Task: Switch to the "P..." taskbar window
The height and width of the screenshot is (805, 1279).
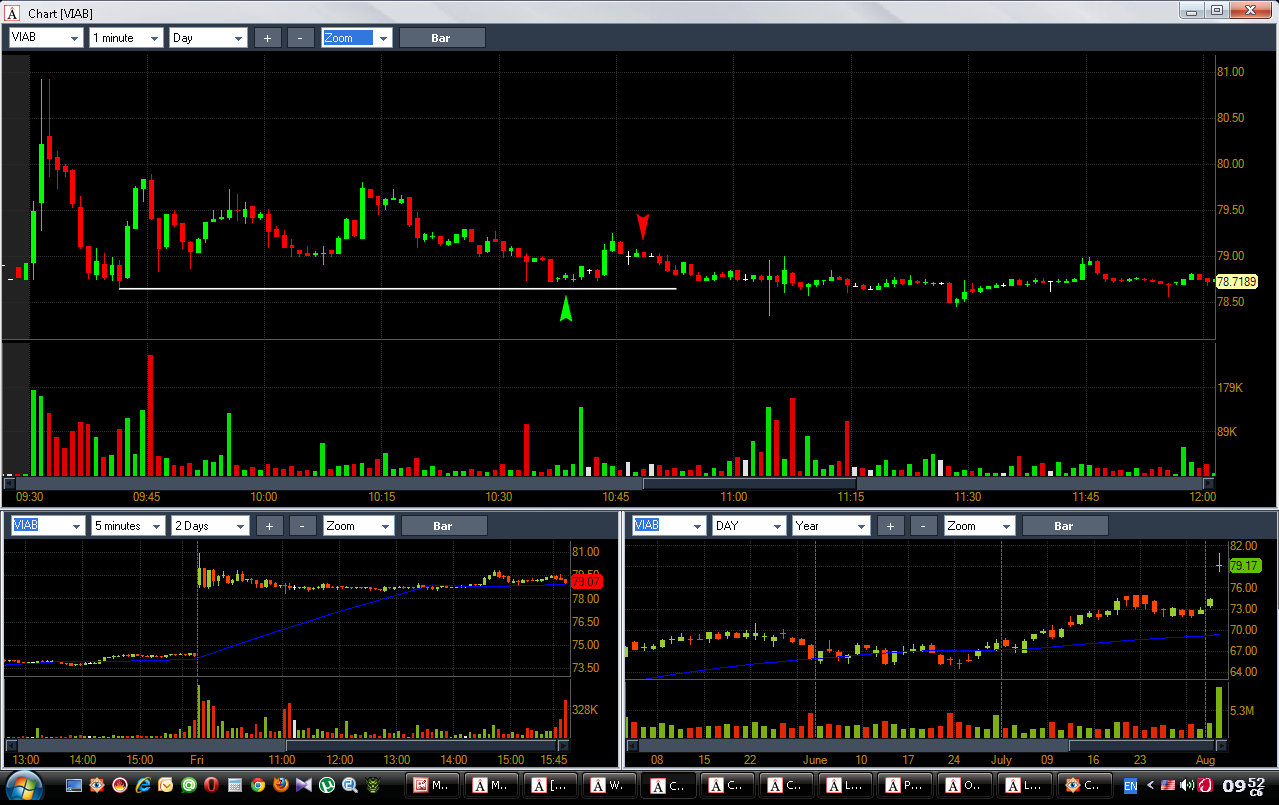Action: (905, 785)
